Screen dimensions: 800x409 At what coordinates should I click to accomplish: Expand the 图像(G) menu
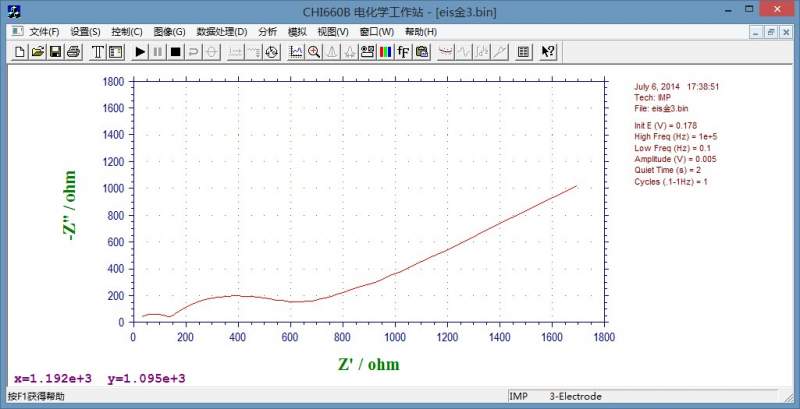pyautogui.click(x=170, y=32)
